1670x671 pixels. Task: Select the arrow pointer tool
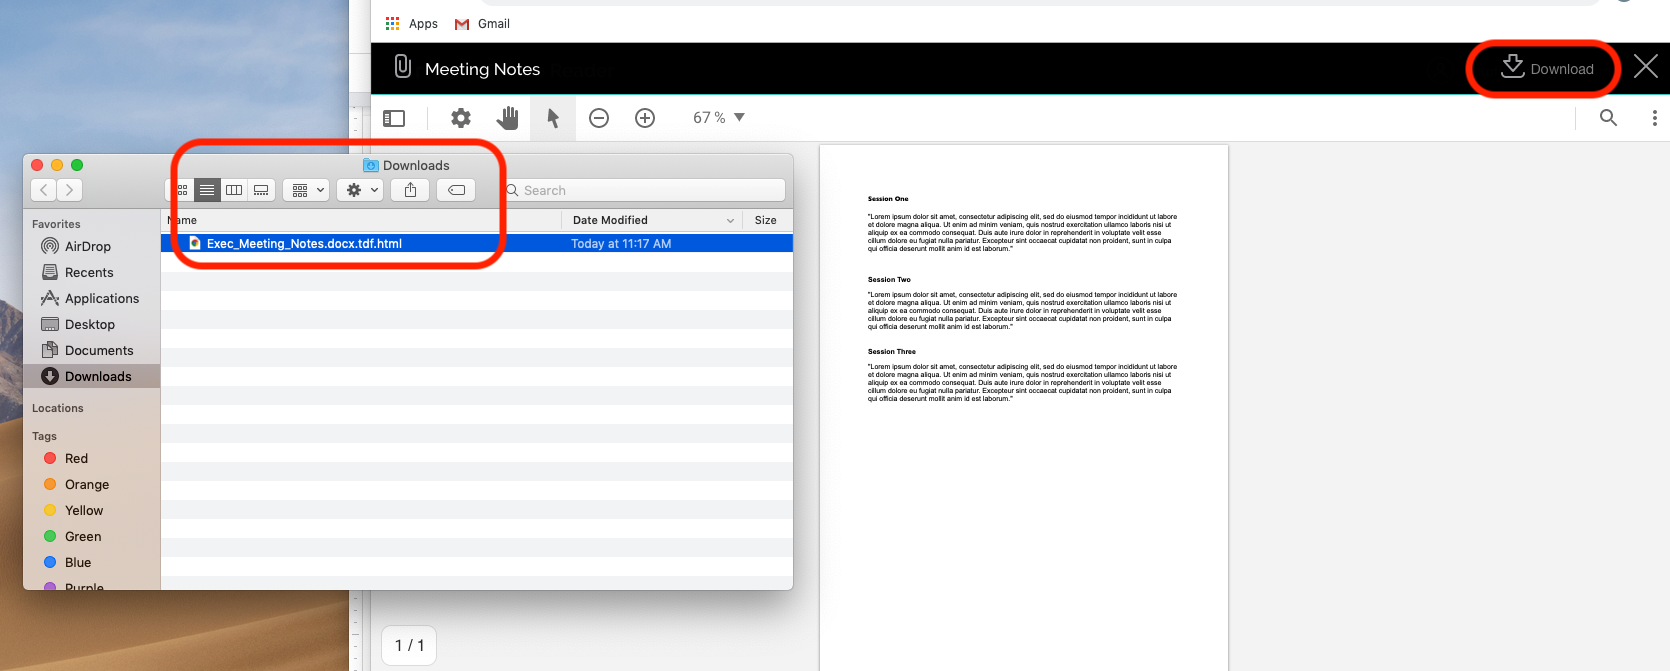tap(553, 118)
